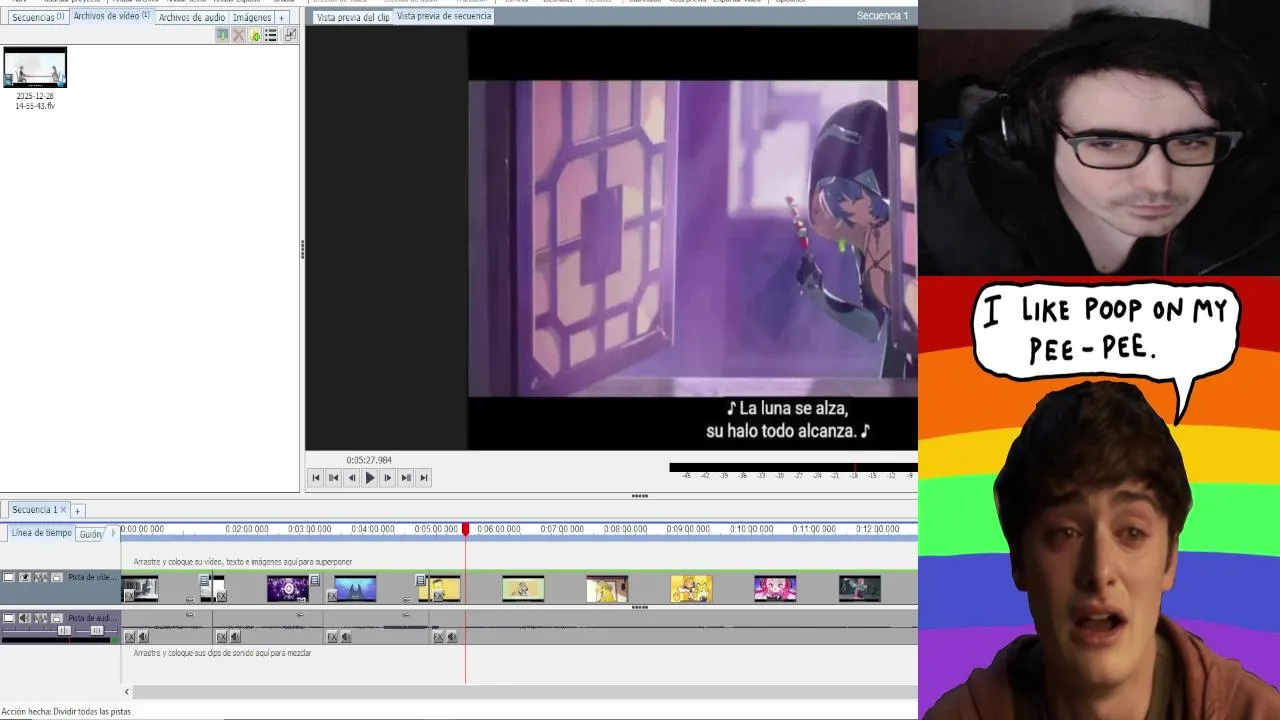
Task: Click the Secuencia 1 label above the preview
Action: [x=883, y=16]
